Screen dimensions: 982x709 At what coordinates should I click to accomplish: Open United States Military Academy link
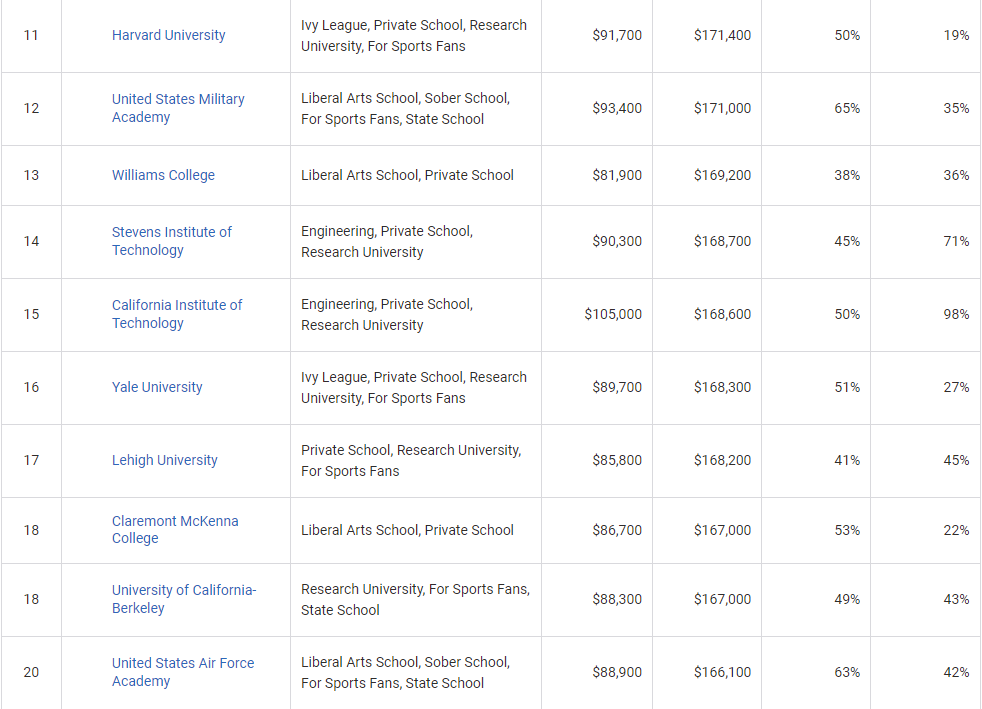click(178, 108)
